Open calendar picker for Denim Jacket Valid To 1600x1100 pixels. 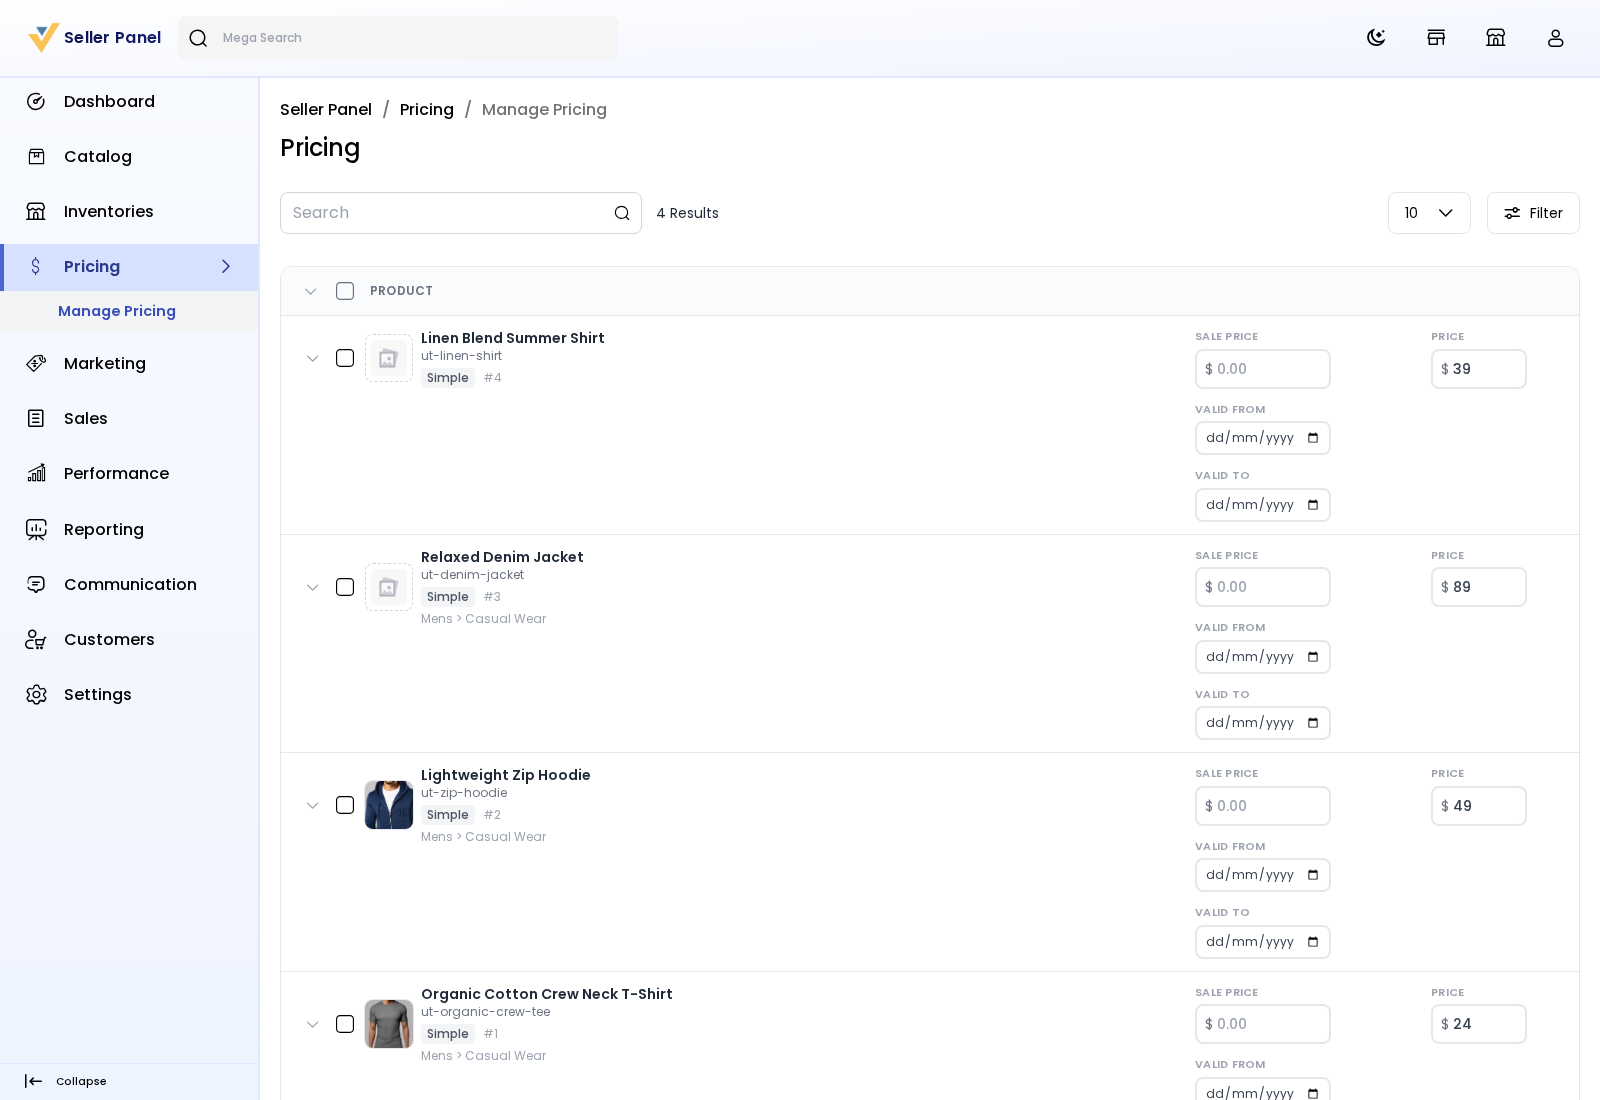click(1313, 723)
